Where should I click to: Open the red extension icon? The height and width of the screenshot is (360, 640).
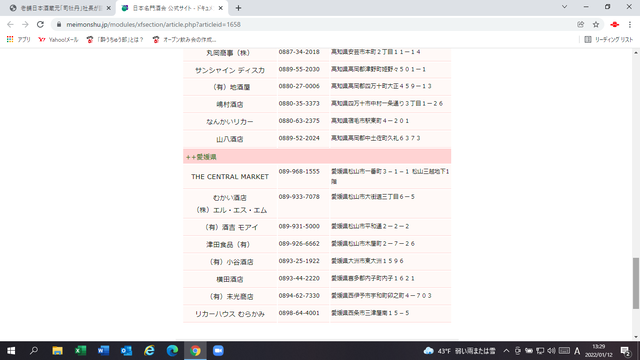(x=615, y=24)
